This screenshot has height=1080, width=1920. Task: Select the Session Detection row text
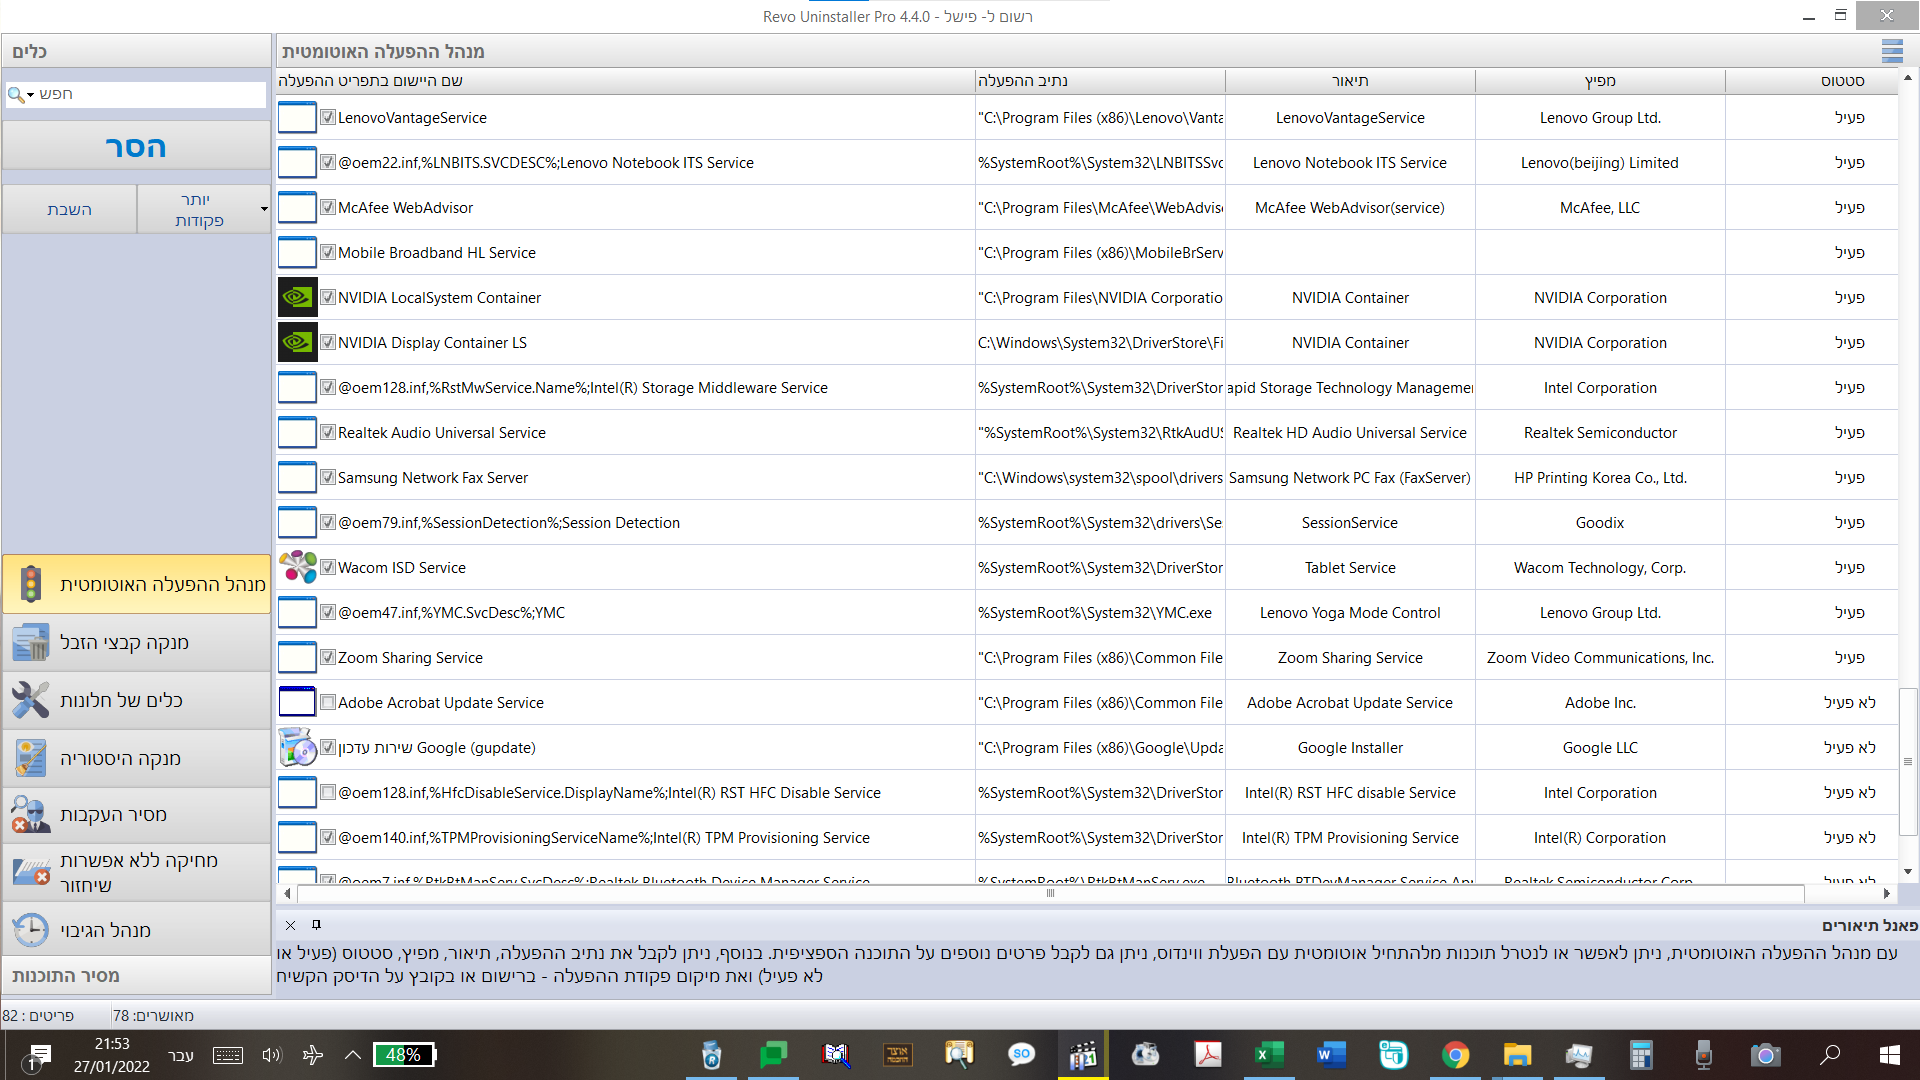509,522
